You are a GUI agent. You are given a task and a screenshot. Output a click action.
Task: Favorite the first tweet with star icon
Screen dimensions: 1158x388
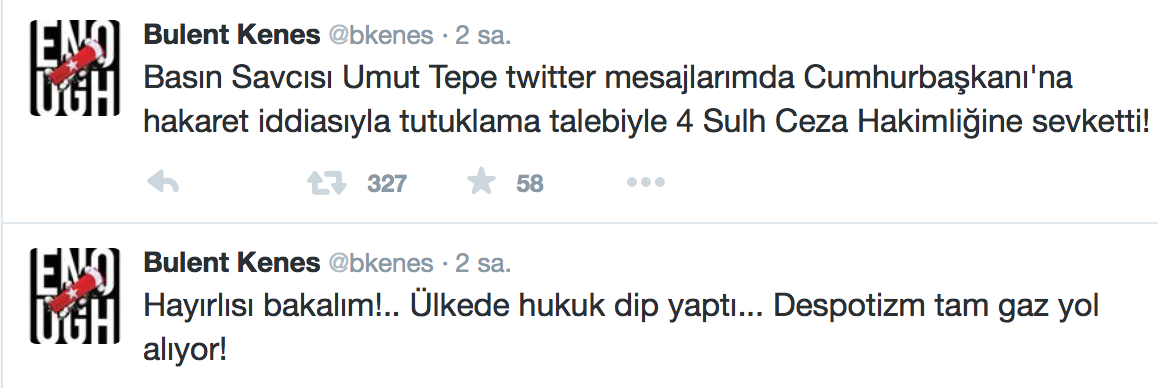(x=482, y=182)
